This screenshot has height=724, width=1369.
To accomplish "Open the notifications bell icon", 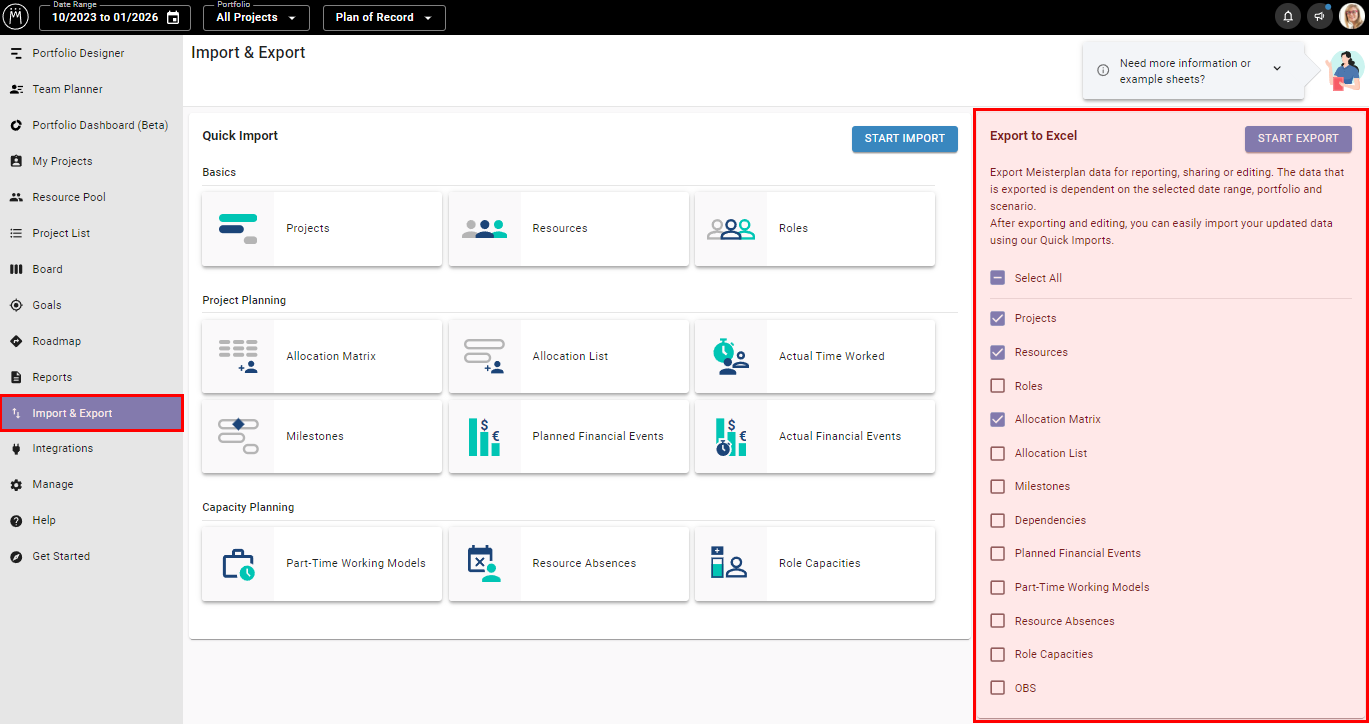I will 1288,17.
